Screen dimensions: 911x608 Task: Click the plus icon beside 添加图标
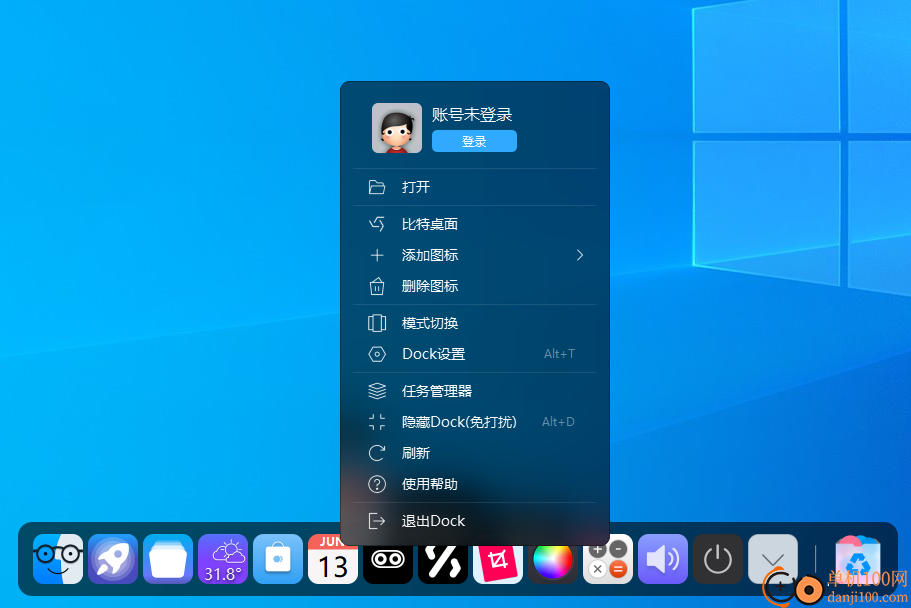click(377, 255)
